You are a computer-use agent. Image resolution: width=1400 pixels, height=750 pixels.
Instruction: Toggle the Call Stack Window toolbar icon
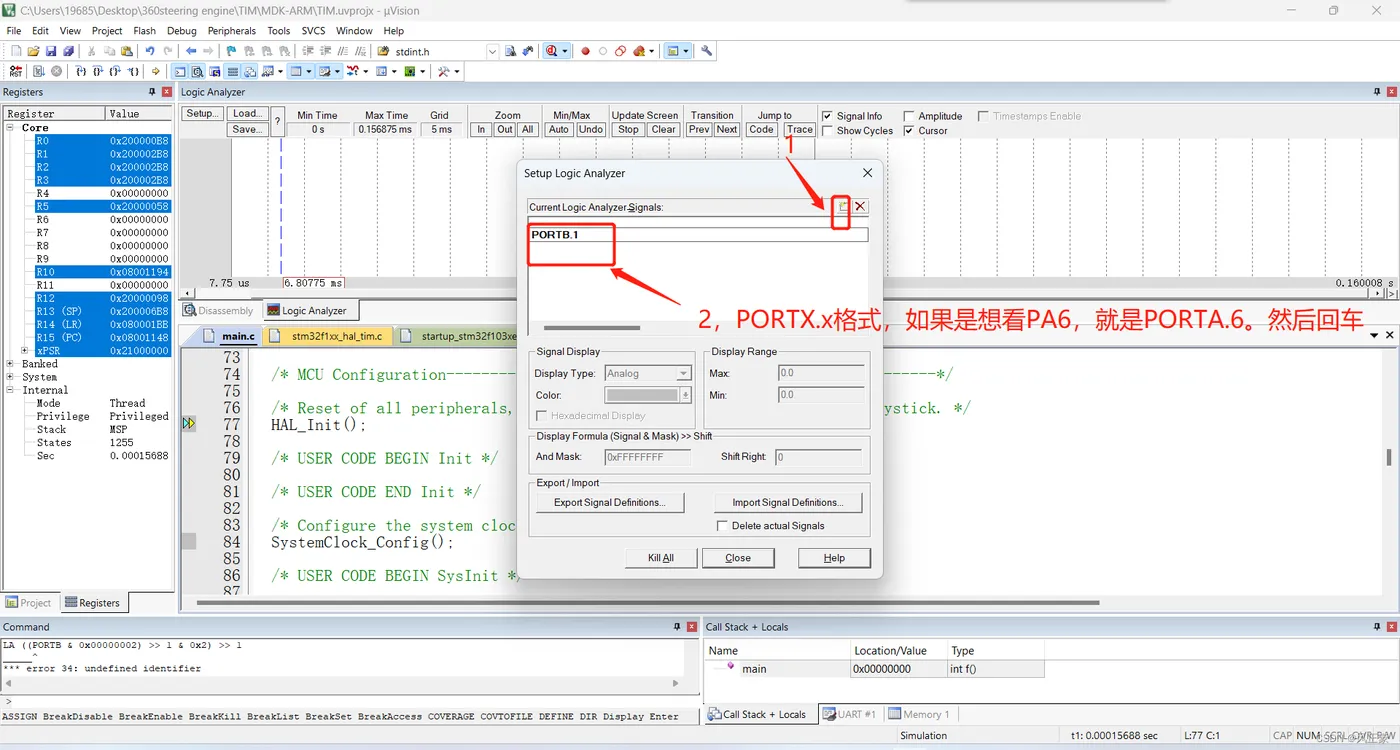click(x=250, y=72)
